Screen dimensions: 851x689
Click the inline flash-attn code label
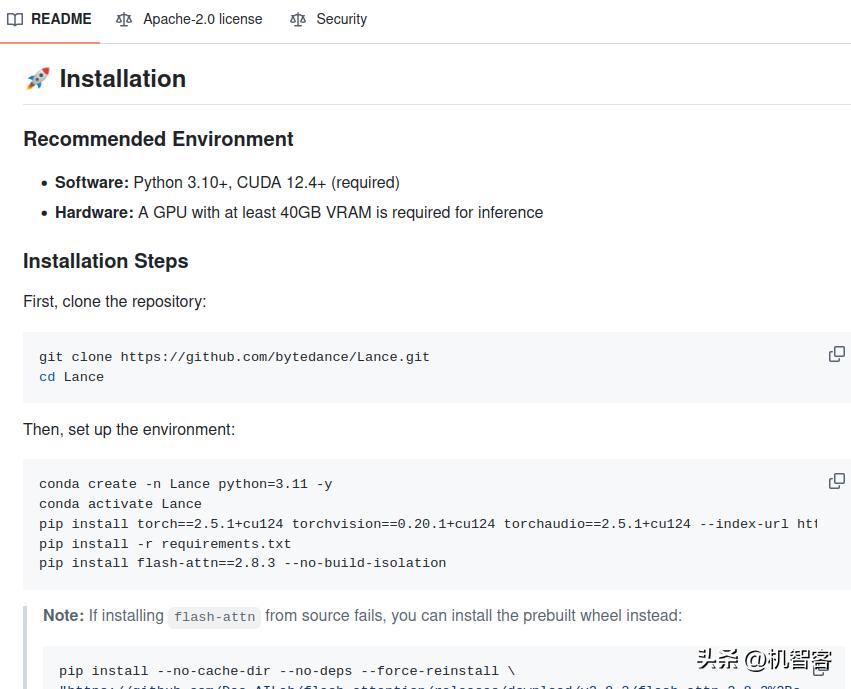[214, 617]
